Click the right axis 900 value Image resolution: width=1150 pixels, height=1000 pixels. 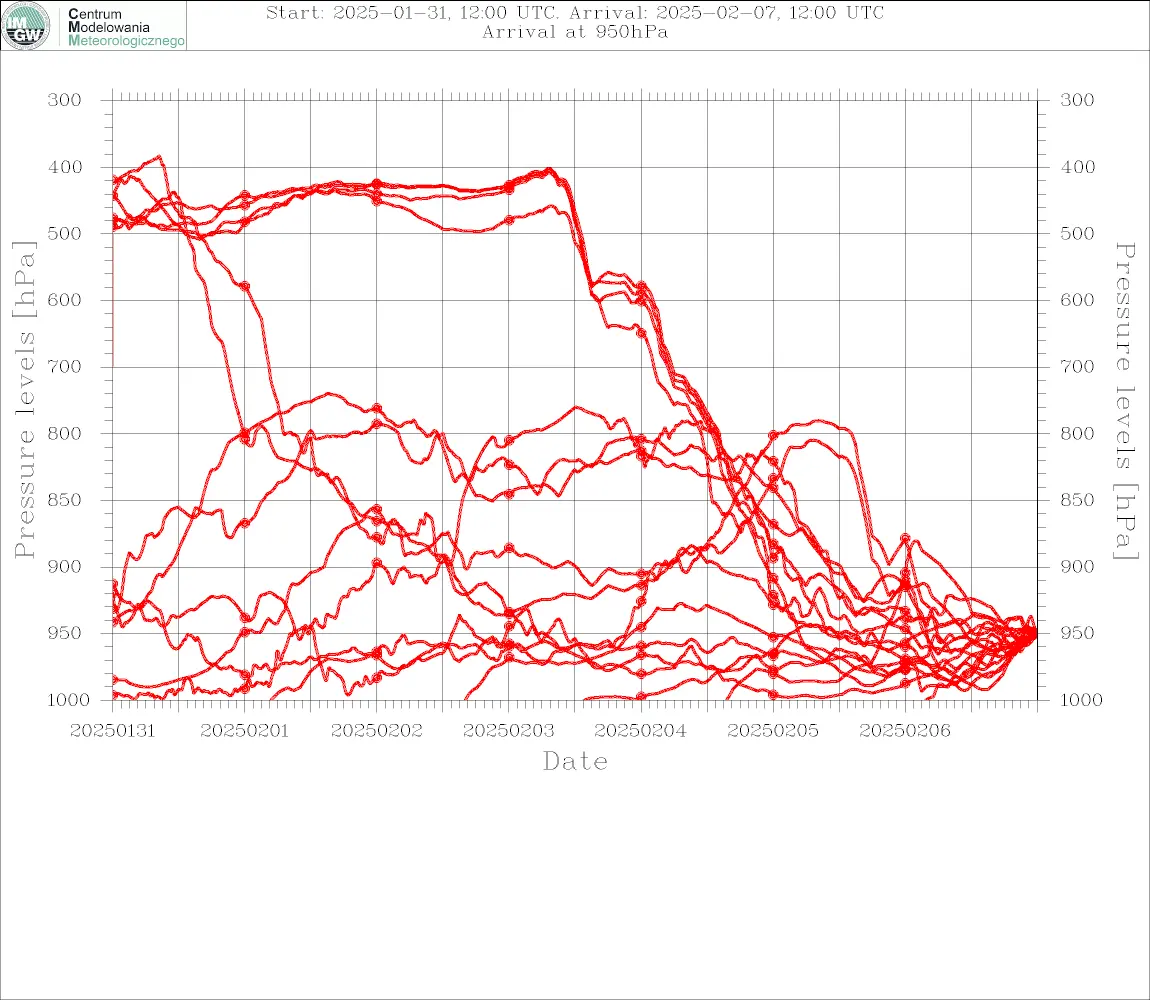[x=1077, y=566]
